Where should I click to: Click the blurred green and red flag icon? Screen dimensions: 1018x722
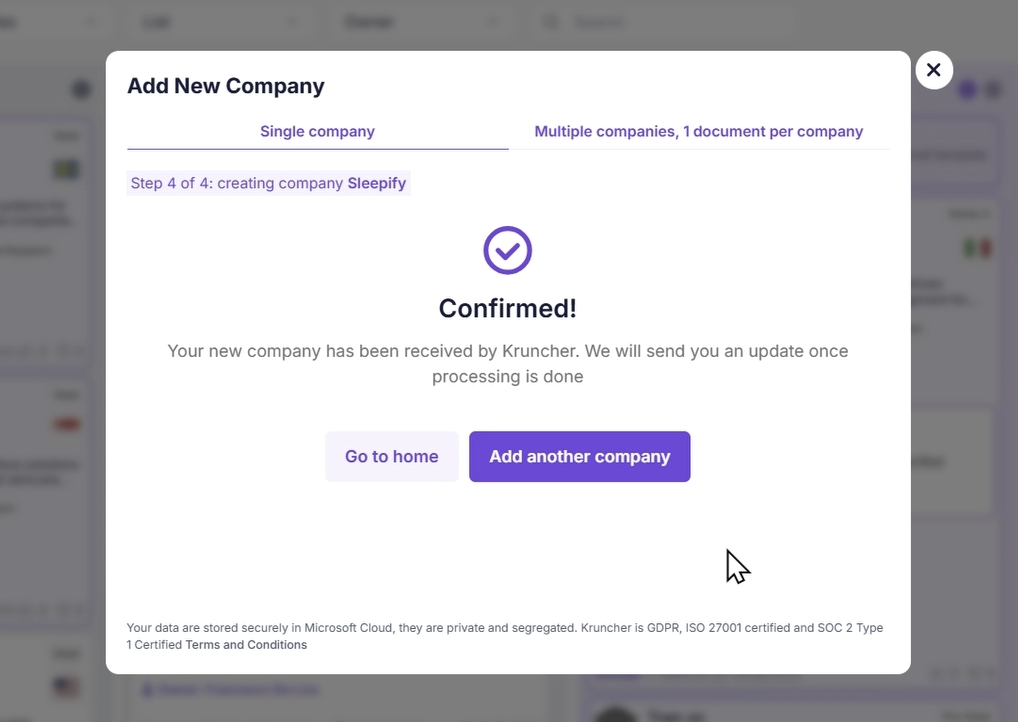click(978, 248)
